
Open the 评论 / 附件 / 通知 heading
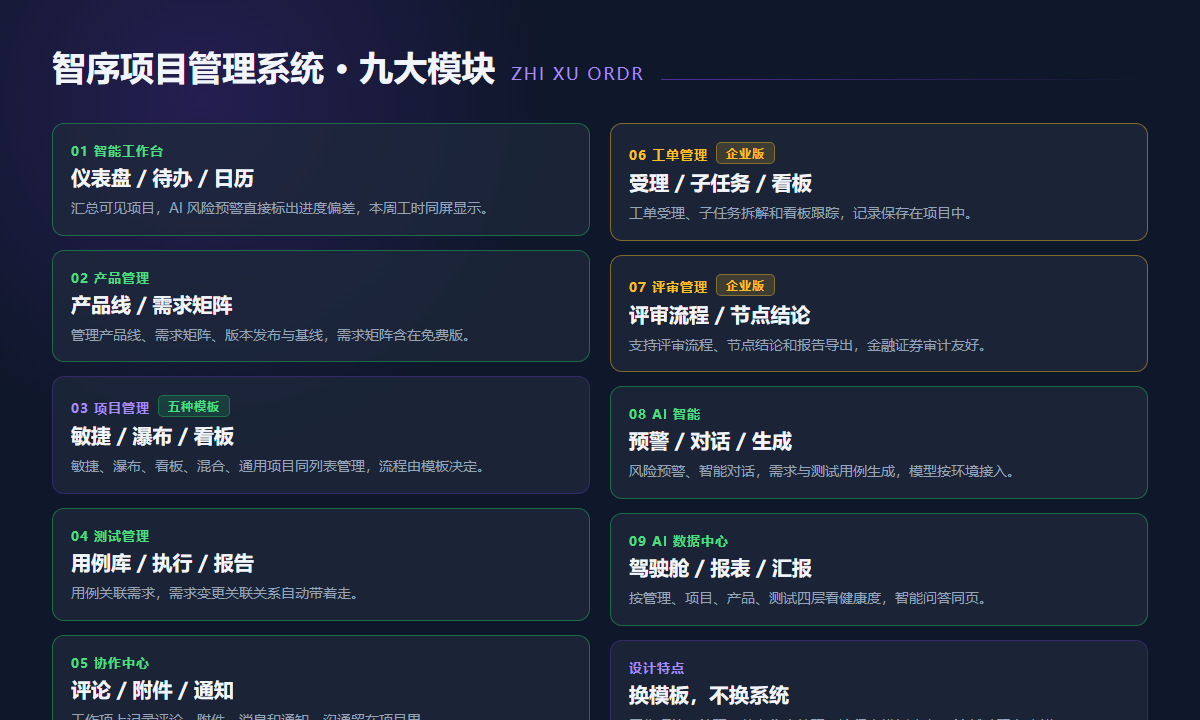pyautogui.click(x=152, y=690)
